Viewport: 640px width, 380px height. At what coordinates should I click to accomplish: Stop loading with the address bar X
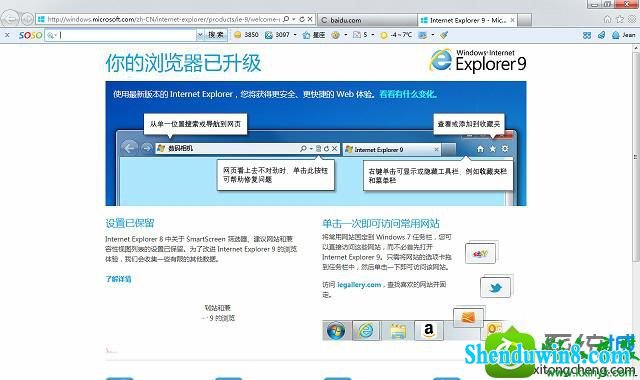[x=310, y=19]
